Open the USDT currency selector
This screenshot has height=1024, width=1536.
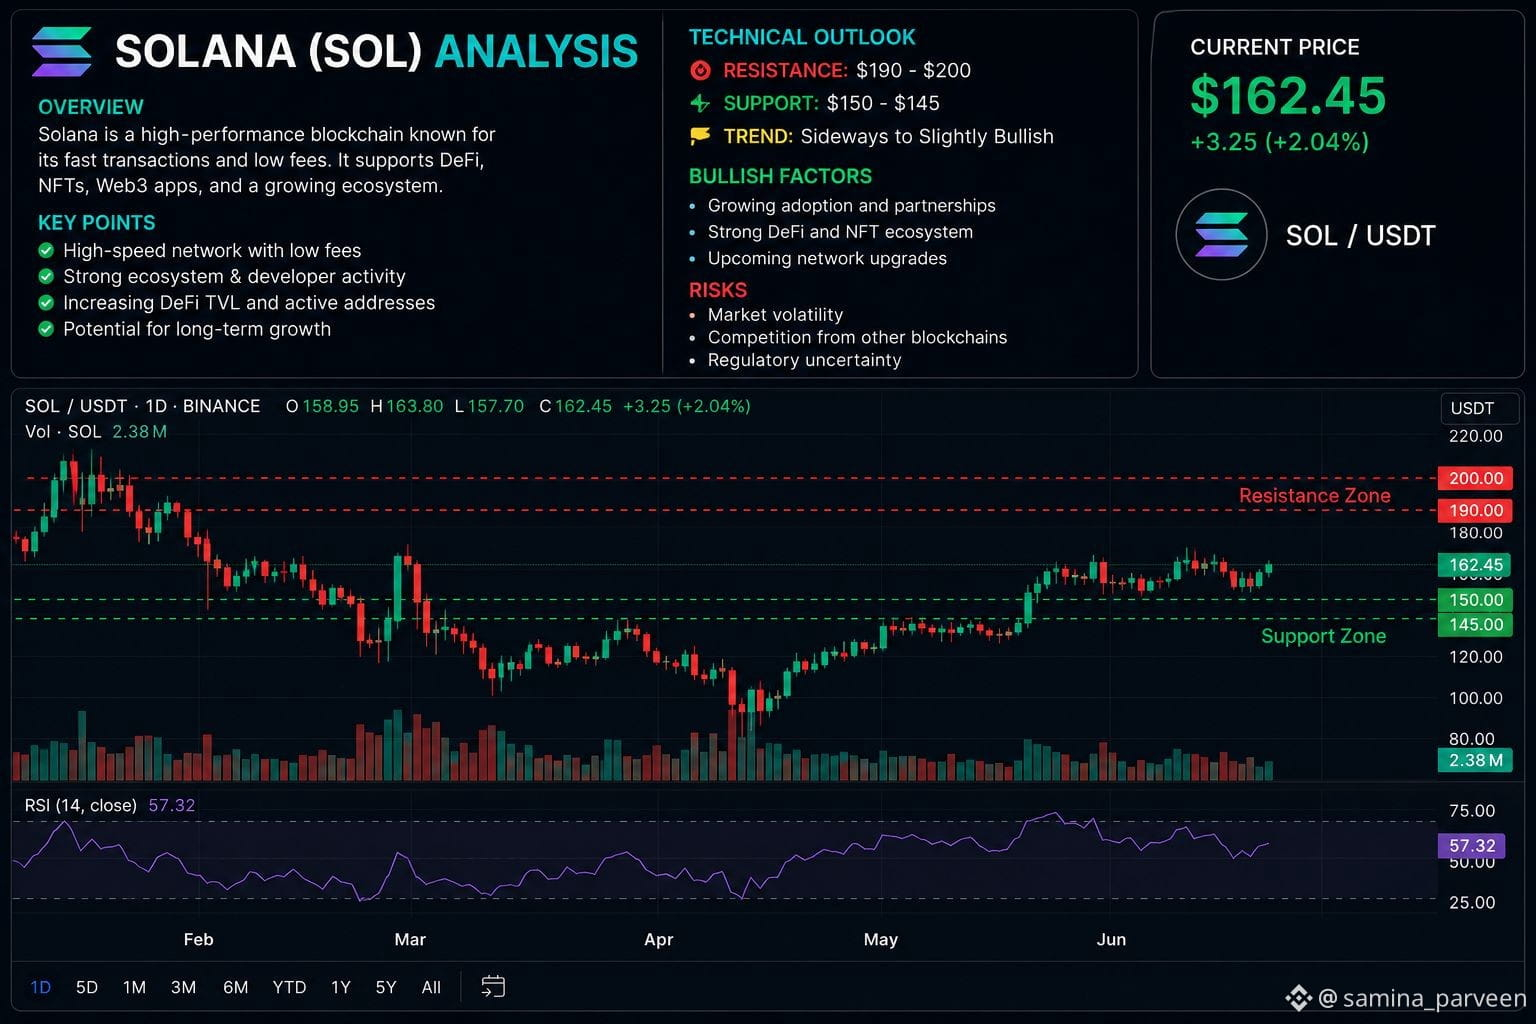(1478, 408)
